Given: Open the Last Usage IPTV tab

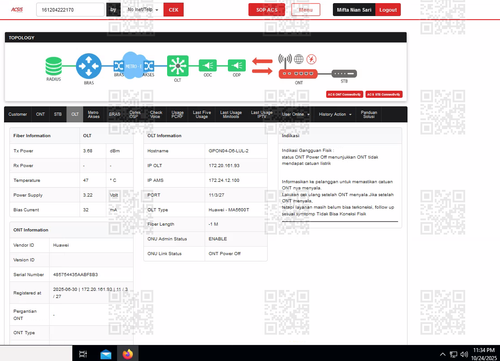Looking at the screenshot, I should pos(262,114).
